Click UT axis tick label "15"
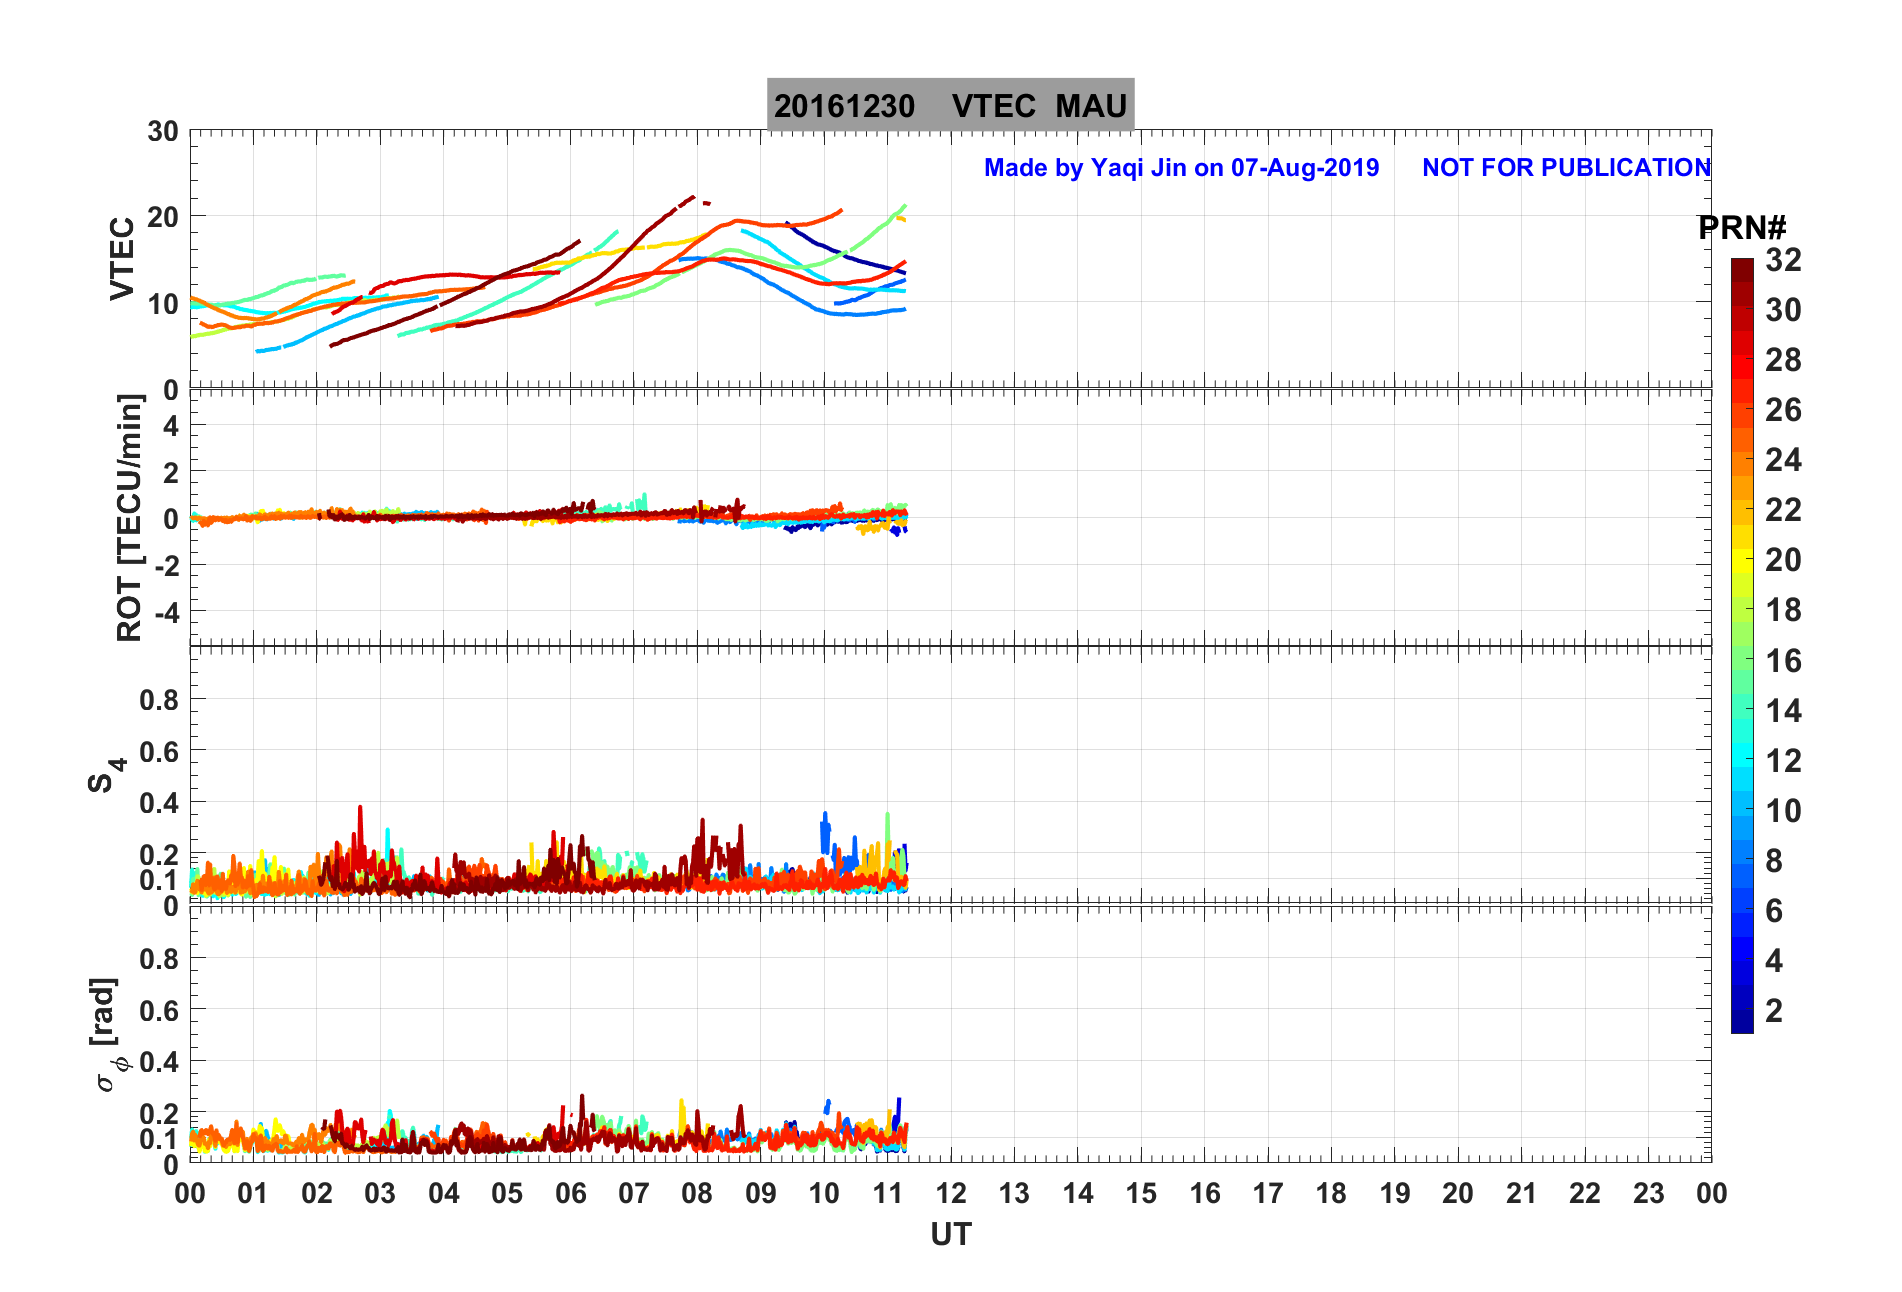The image size is (1902, 1292). [x=1141, y=1193]
